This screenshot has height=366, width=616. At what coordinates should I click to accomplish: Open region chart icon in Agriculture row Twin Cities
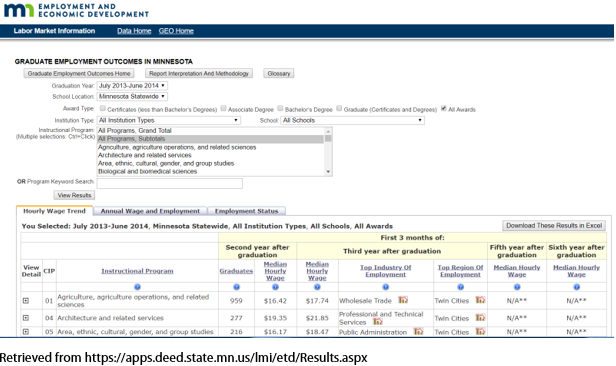[x=480, y=300]
